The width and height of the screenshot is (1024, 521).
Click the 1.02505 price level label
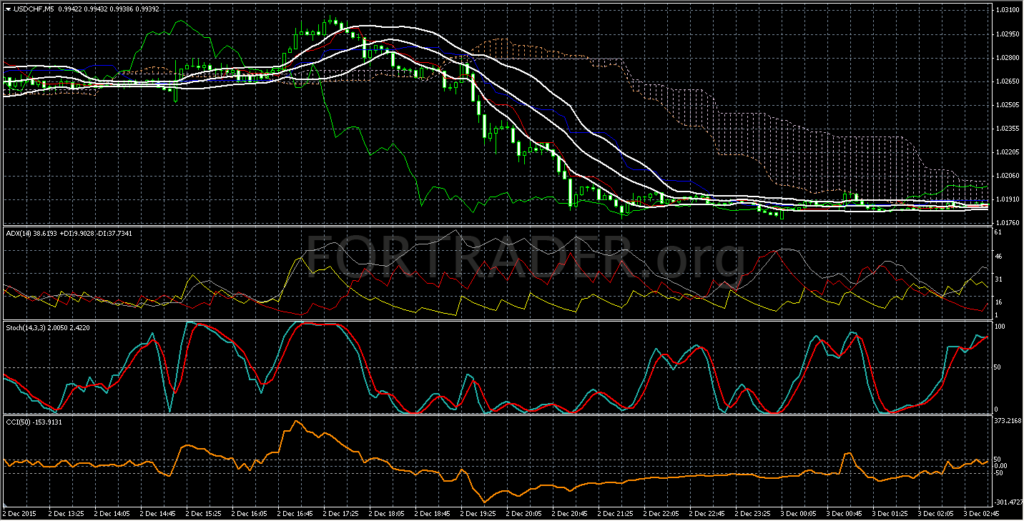point(1006,105)
